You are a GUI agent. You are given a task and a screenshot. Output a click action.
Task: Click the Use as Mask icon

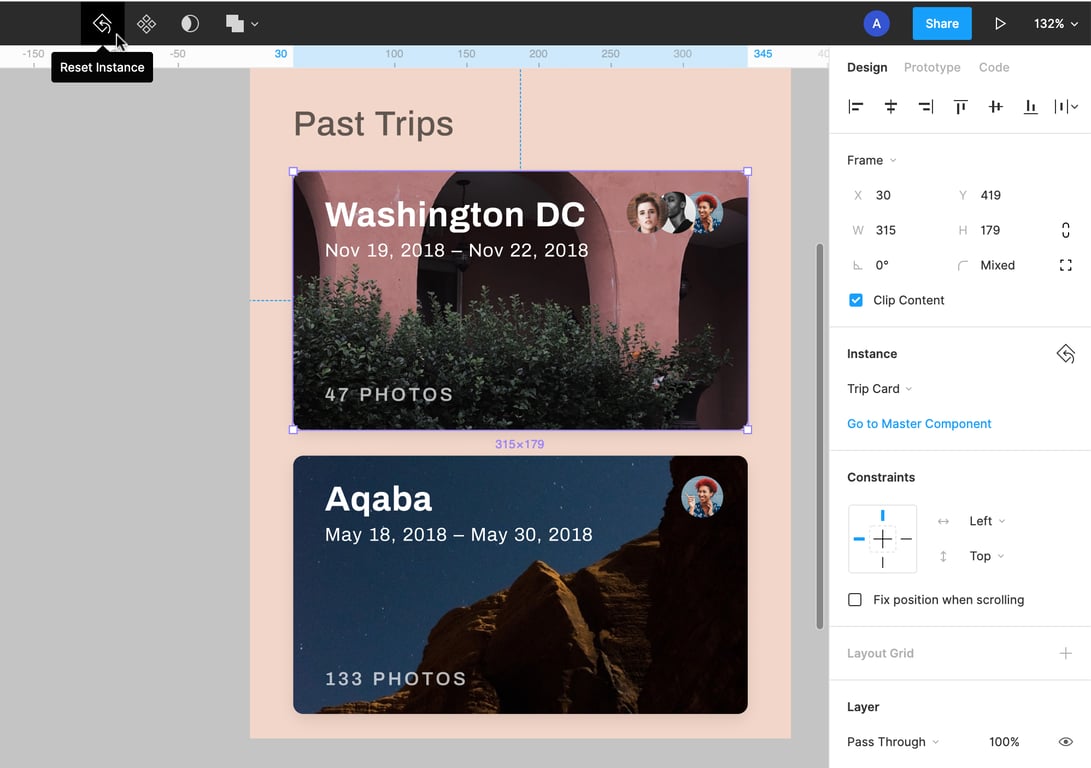tap(190, 23)
